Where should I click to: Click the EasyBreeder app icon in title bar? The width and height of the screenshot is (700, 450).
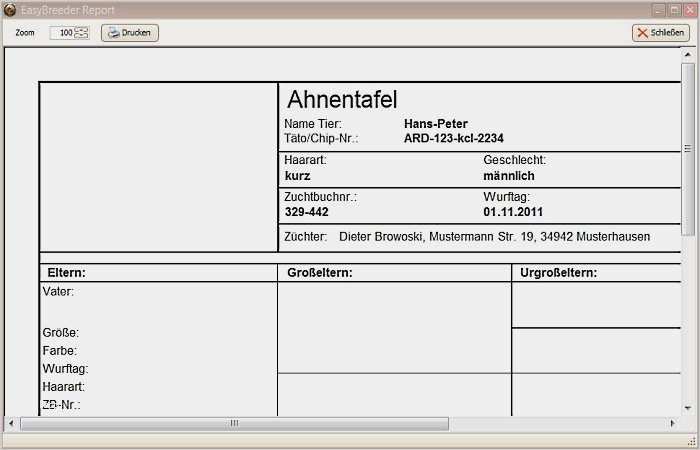click(x=9, y=9)
